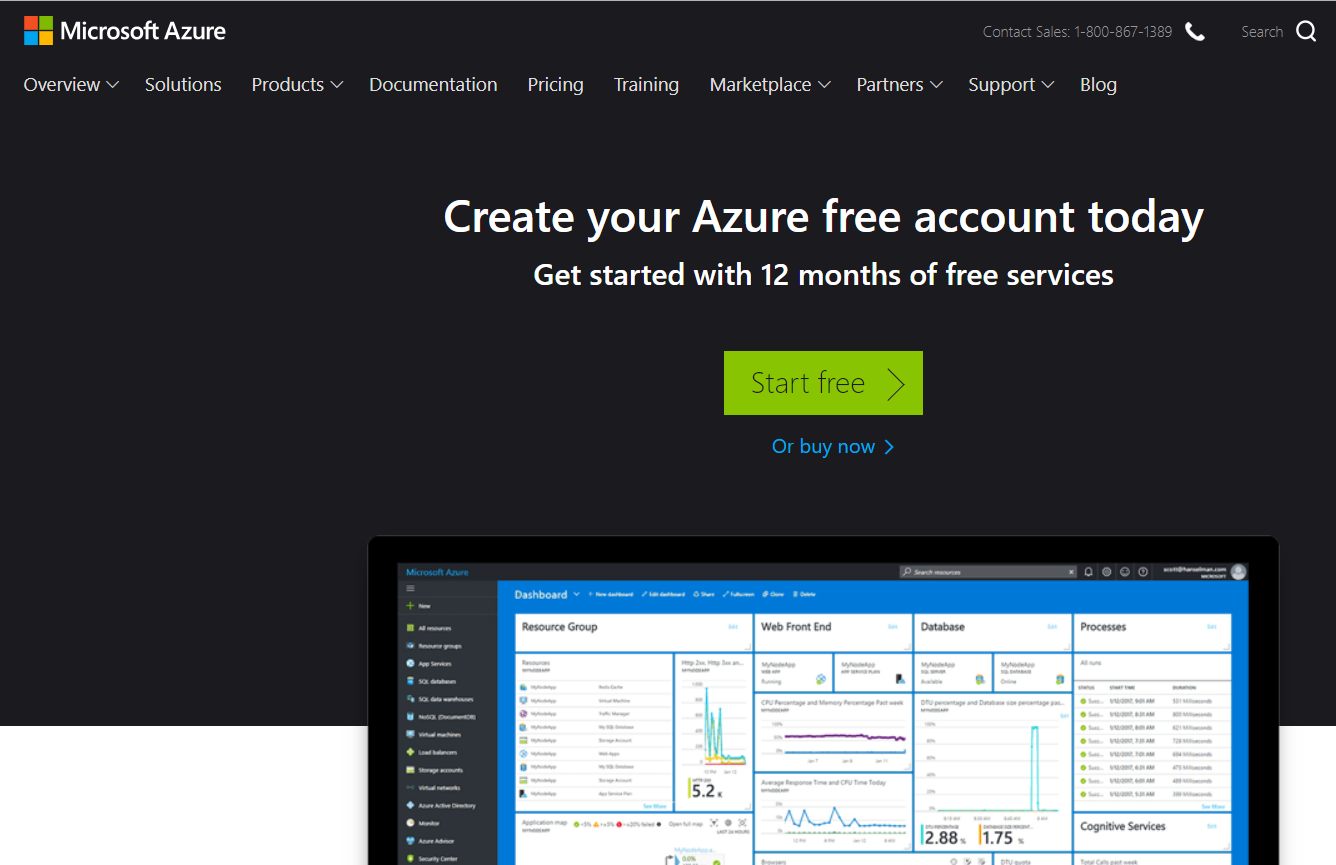Select Virtual networks icon in preview sidebar

[x=410, y=788]
